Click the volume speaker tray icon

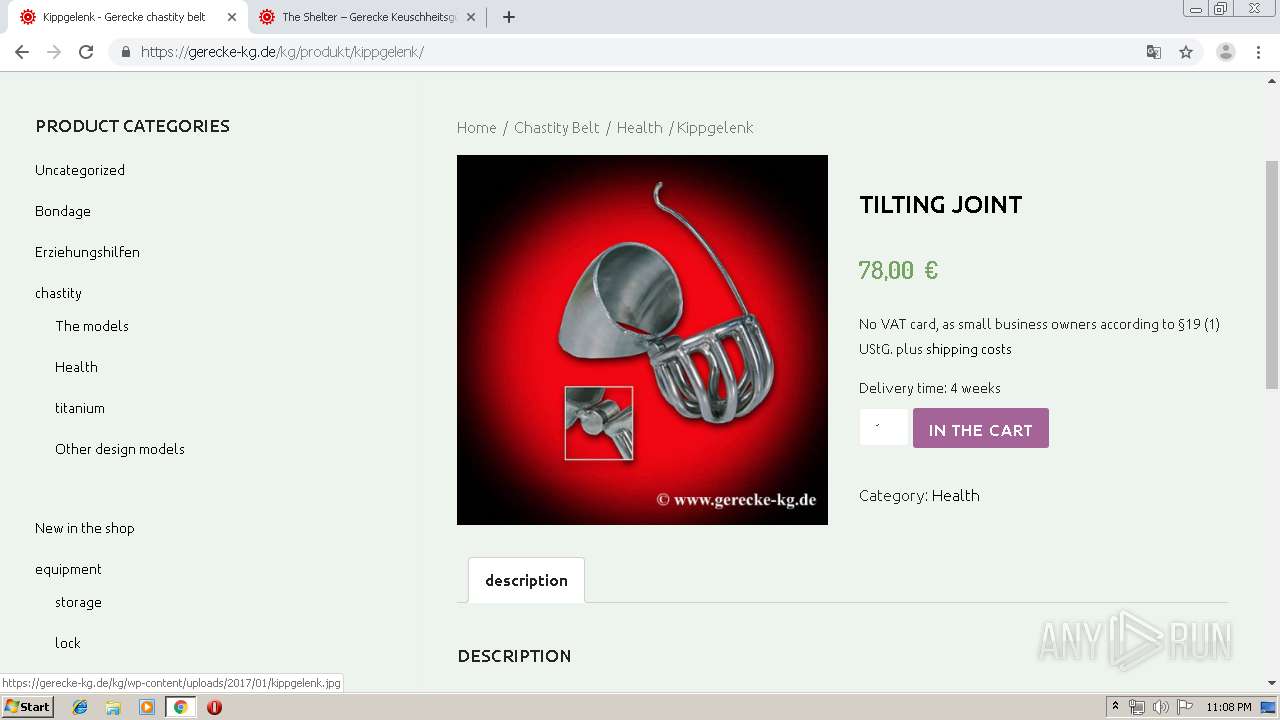(1160, 707)
